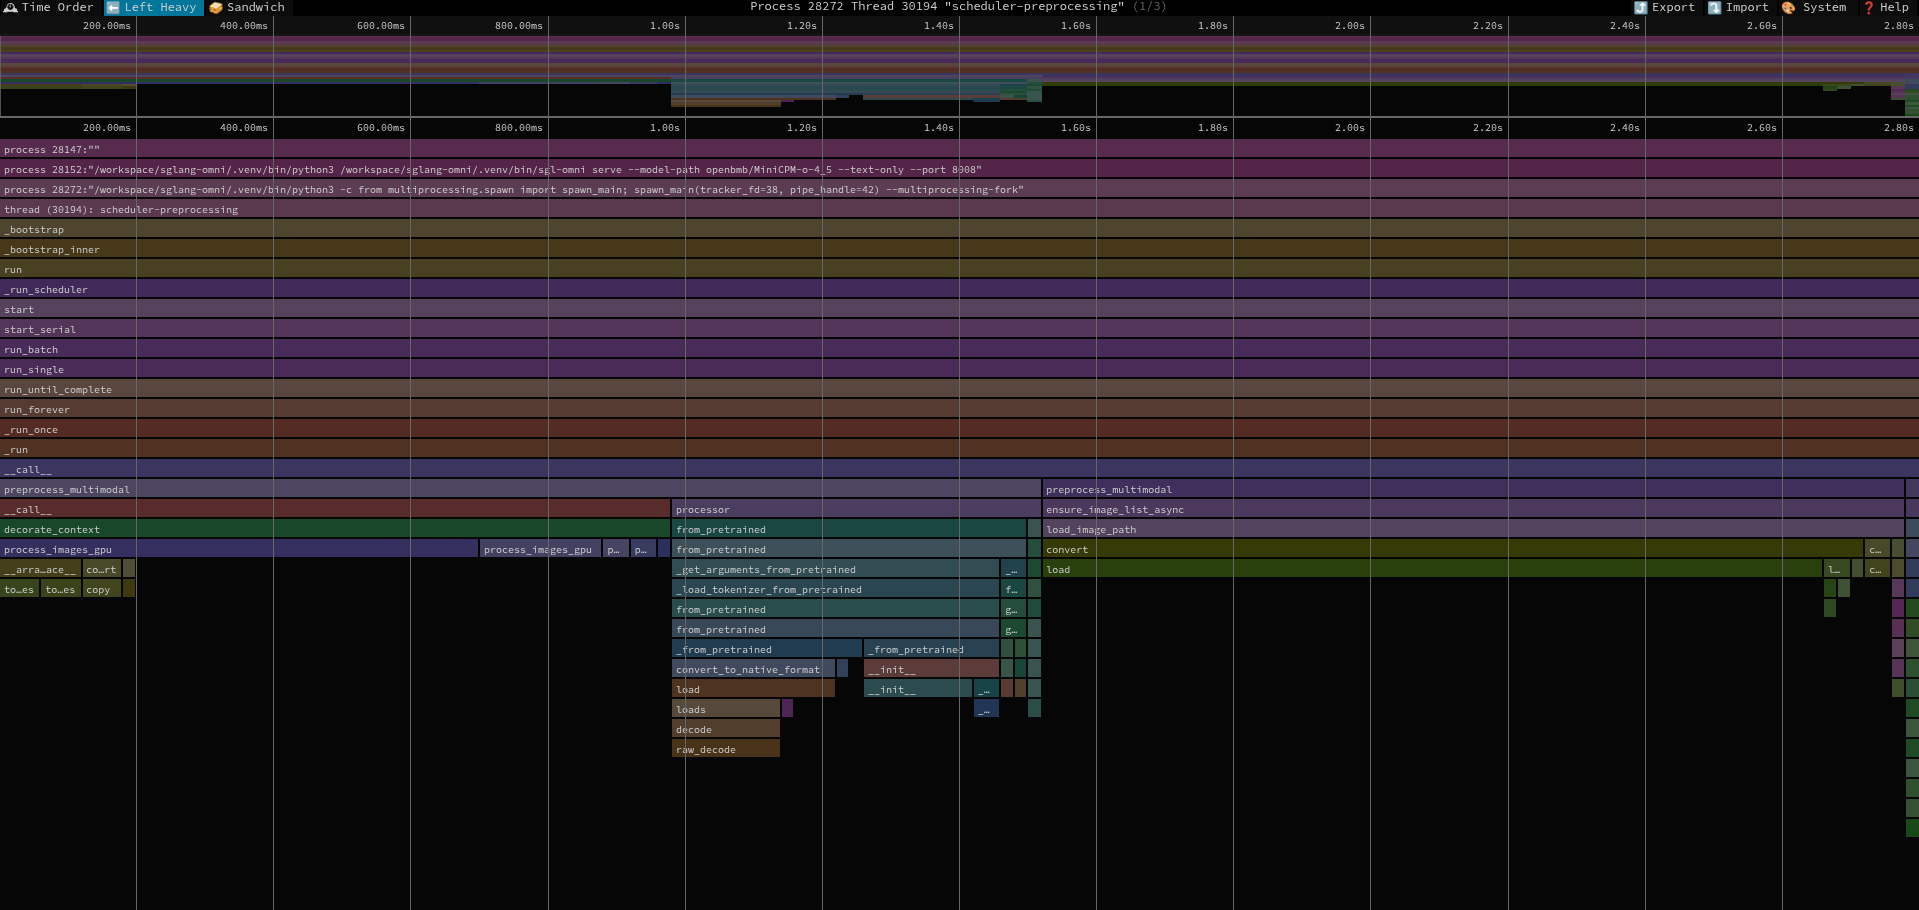1919x910 pixels.
Task: Select the convert frame
Action: (x=1453, y=549)
